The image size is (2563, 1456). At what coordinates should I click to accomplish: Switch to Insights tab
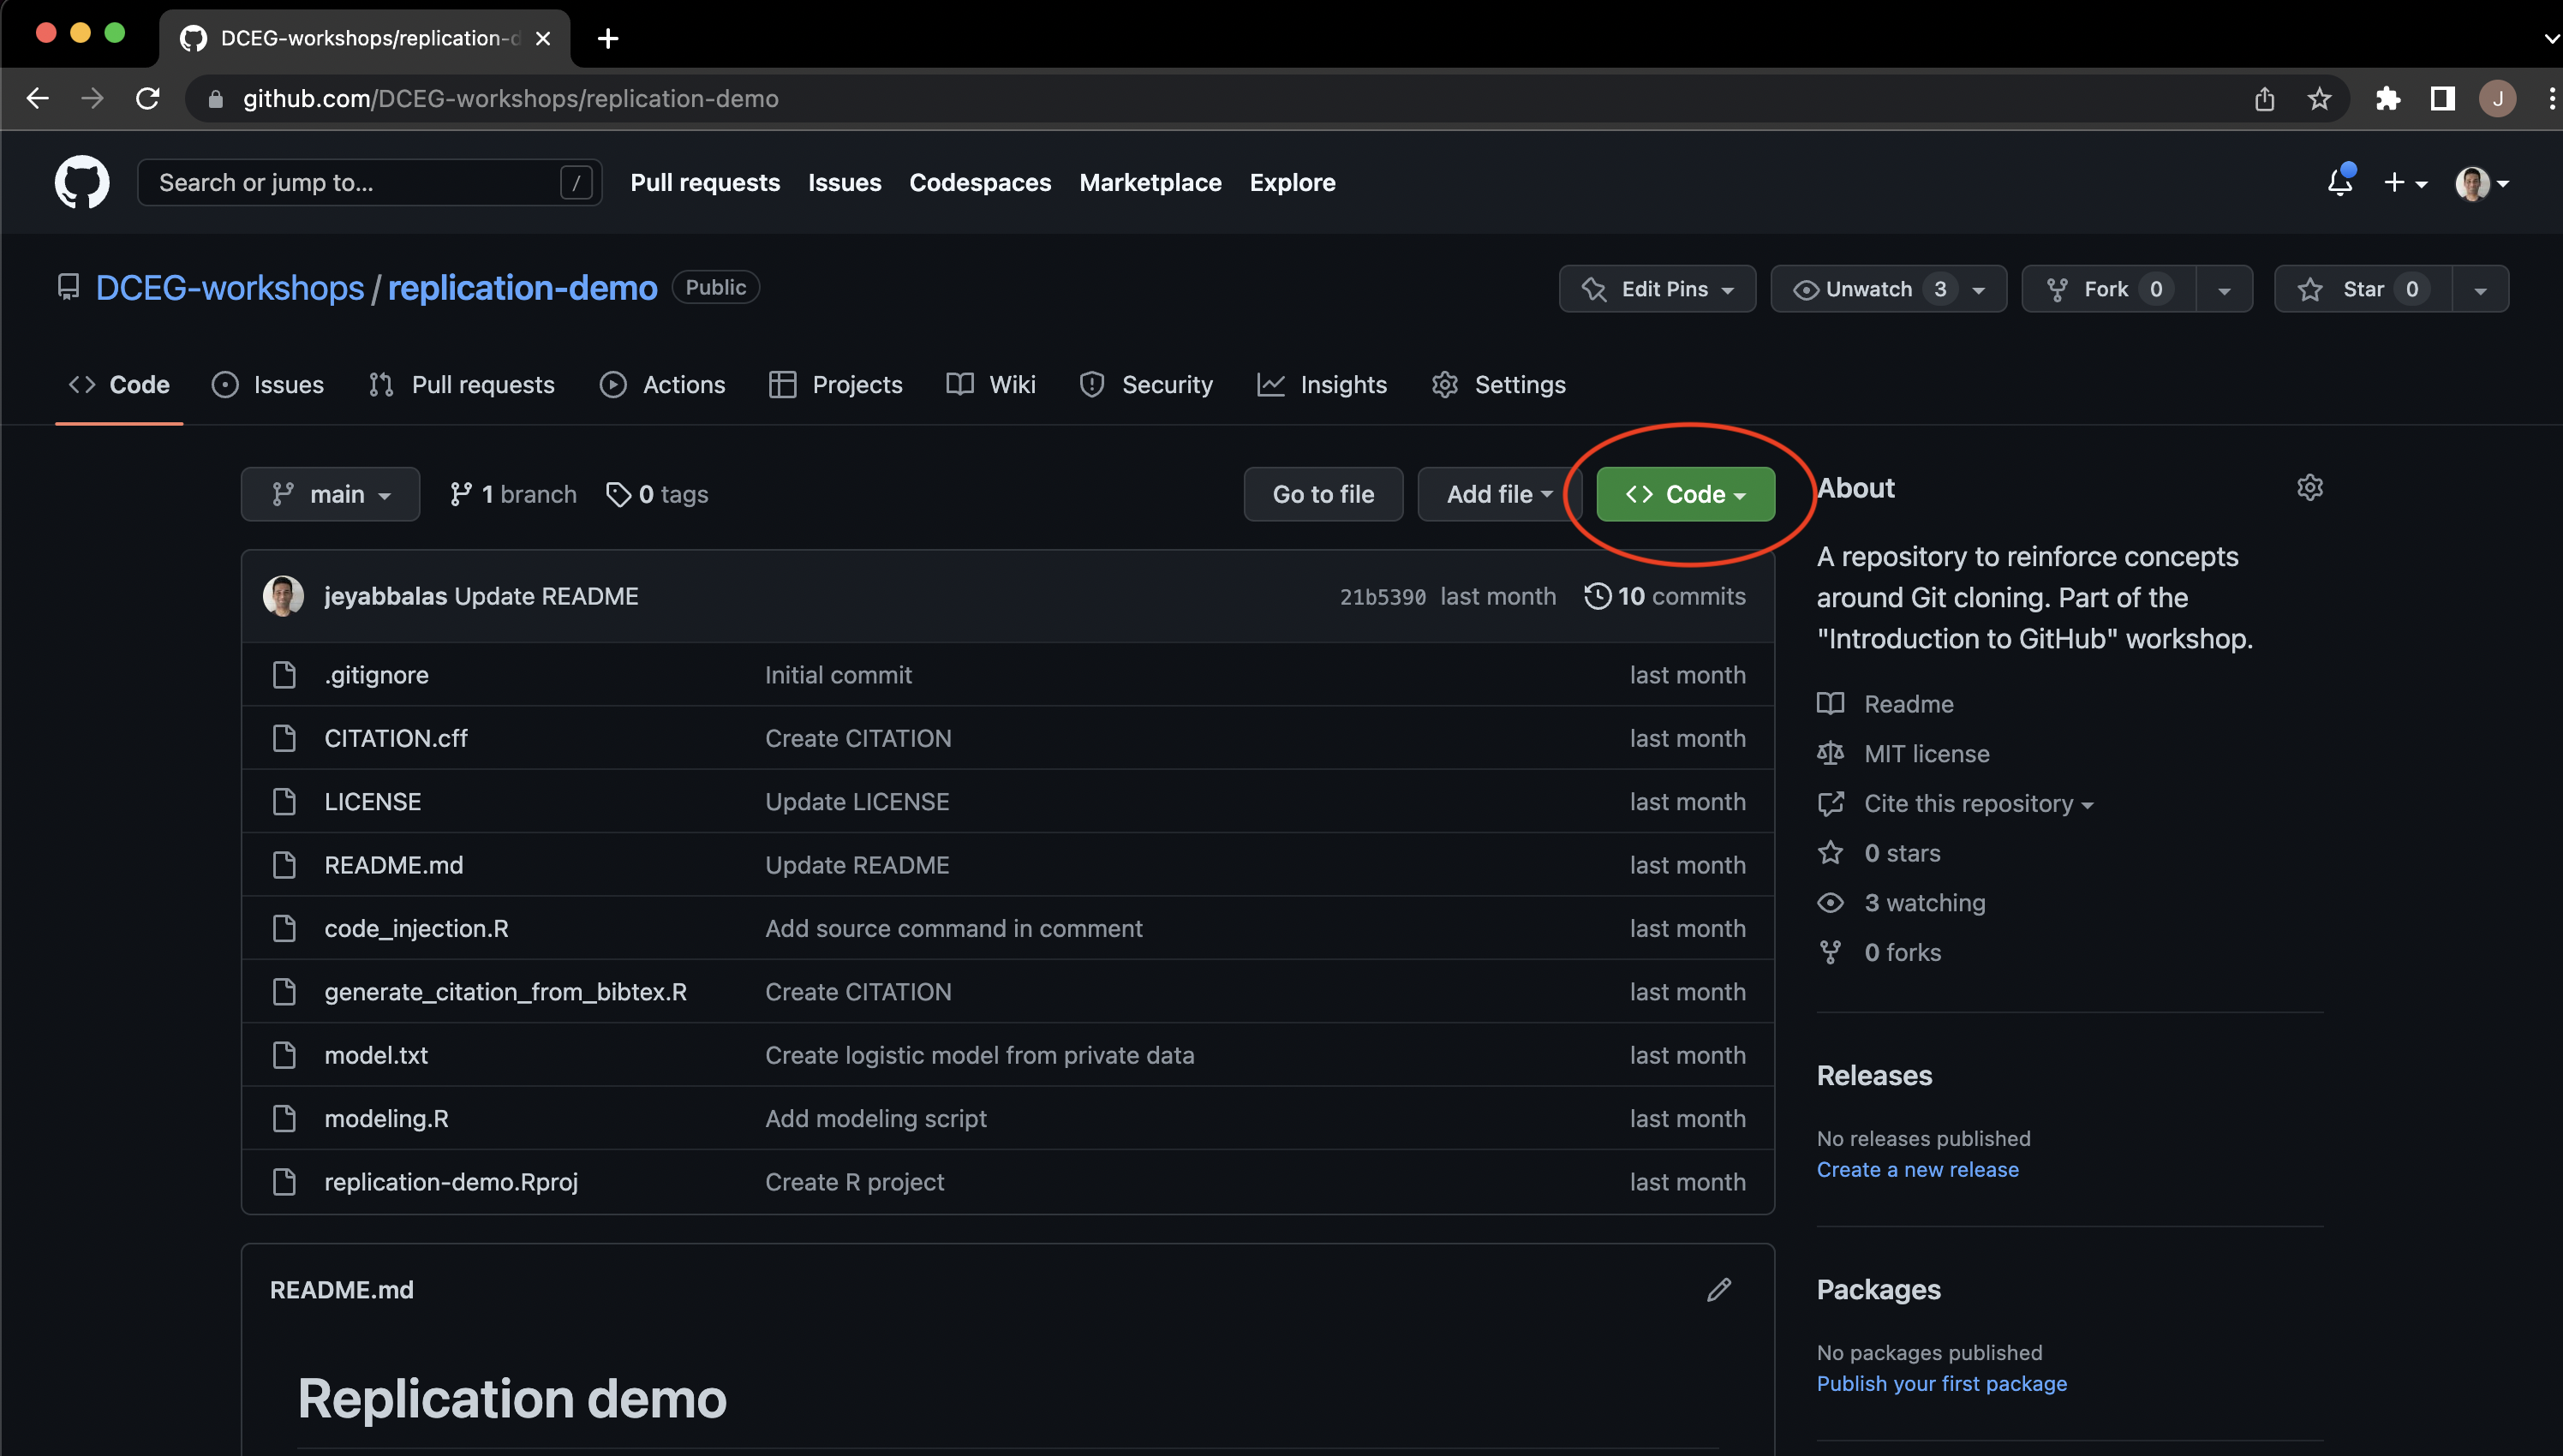(1322, 385)
